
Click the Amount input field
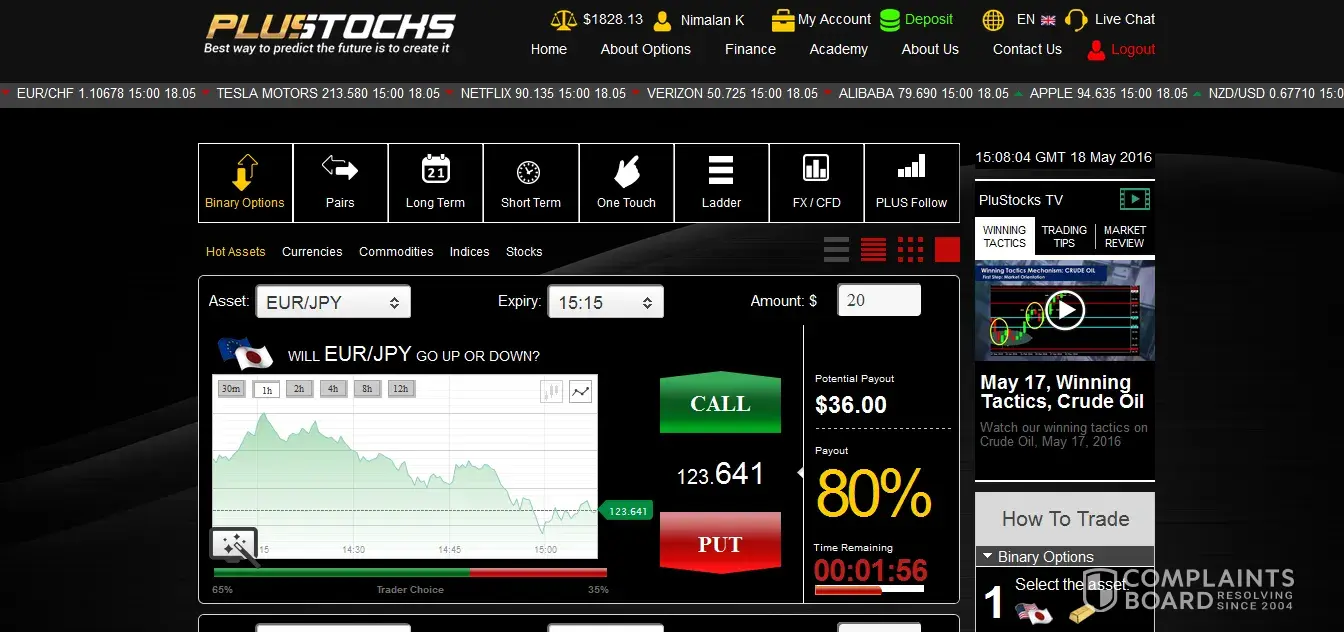pos(878,300)
